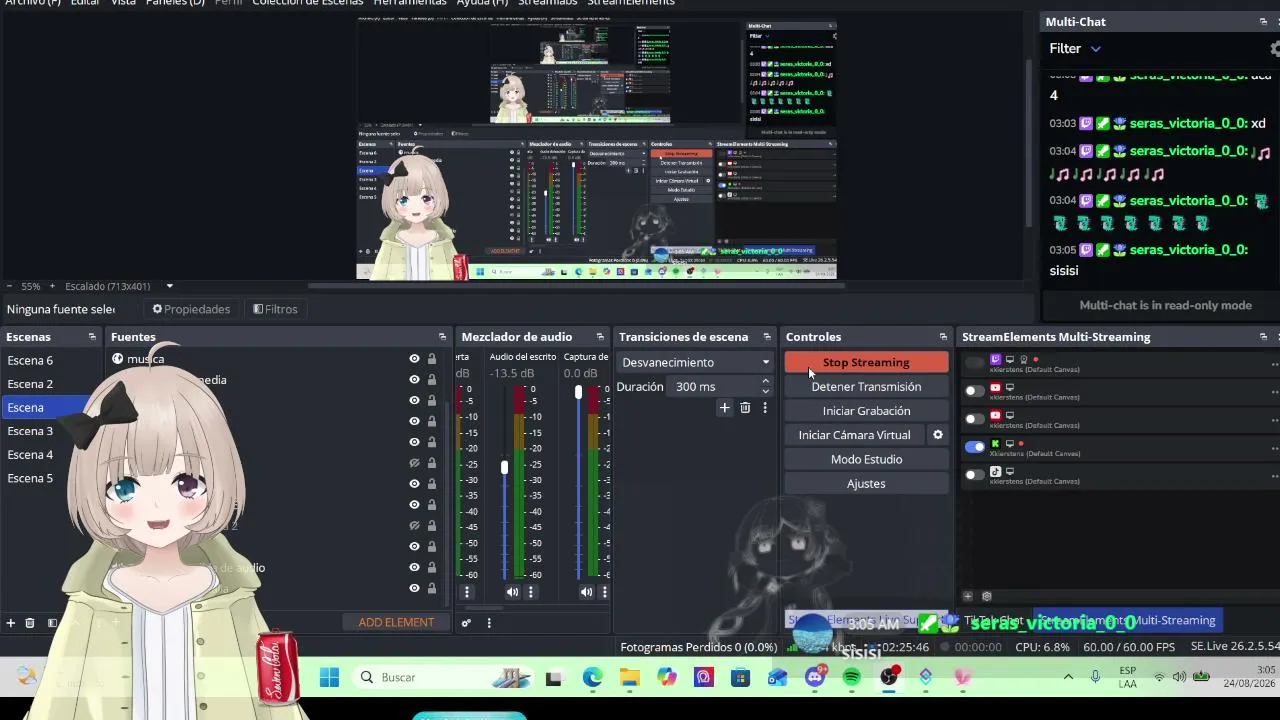Image resolution: width=1280 pixels, height=720 pixels.
Task: Float the Multi-Chat dock panel
Action: point(1263,22)
